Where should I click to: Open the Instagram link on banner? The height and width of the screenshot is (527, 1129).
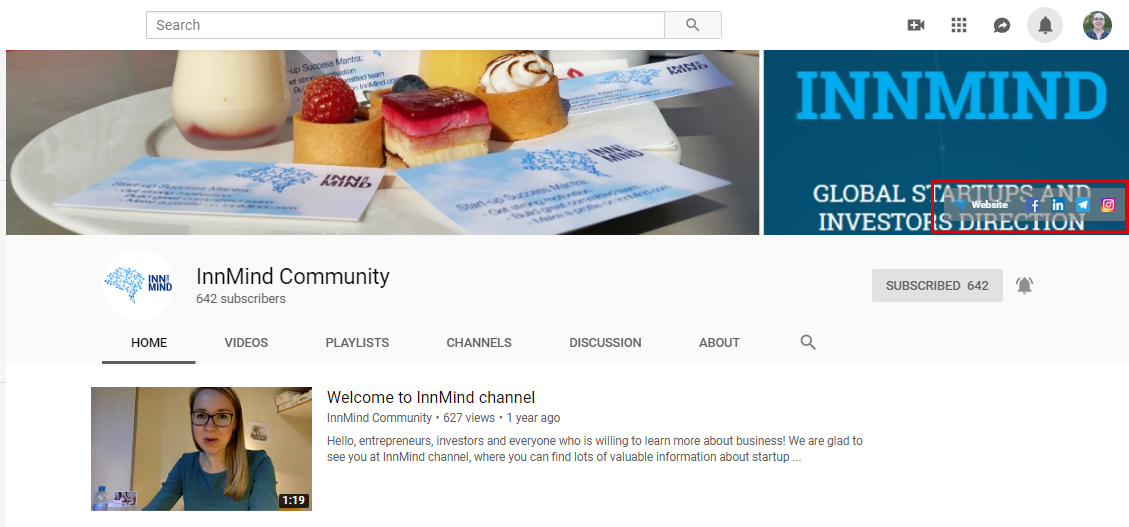(x=1108, y=204)
